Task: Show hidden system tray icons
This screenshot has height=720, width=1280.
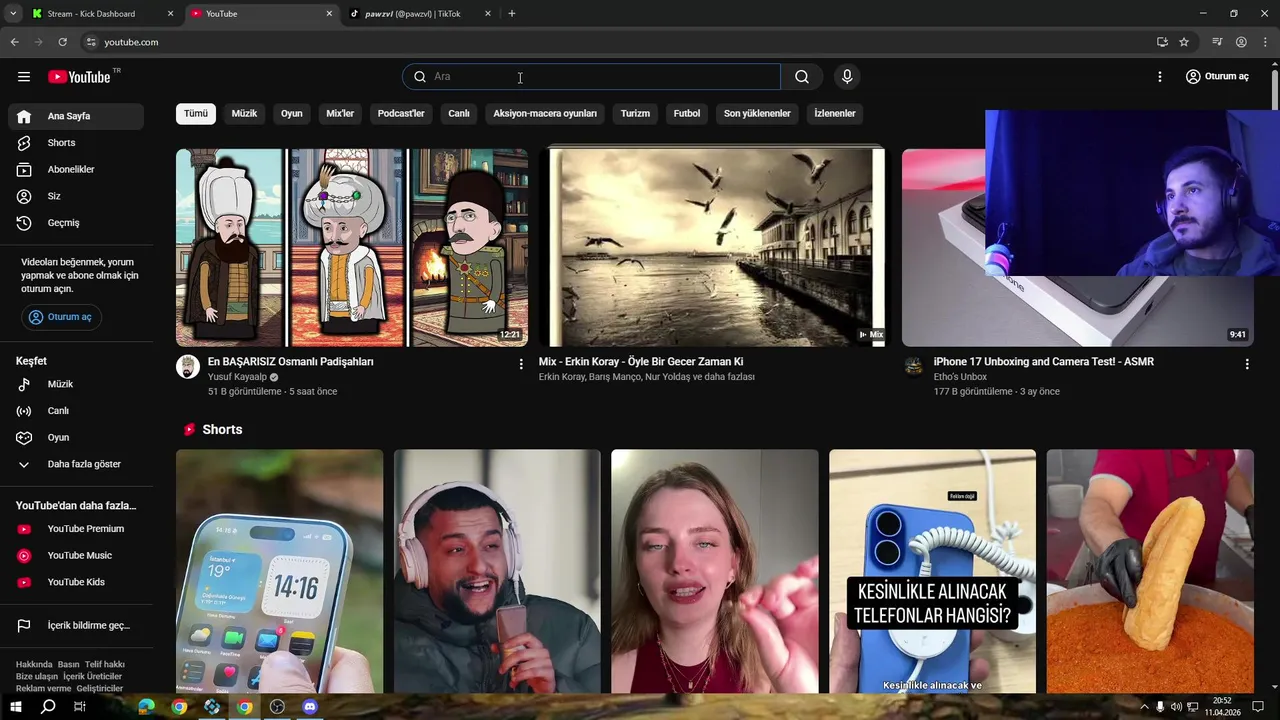Action: (1144, 707)
